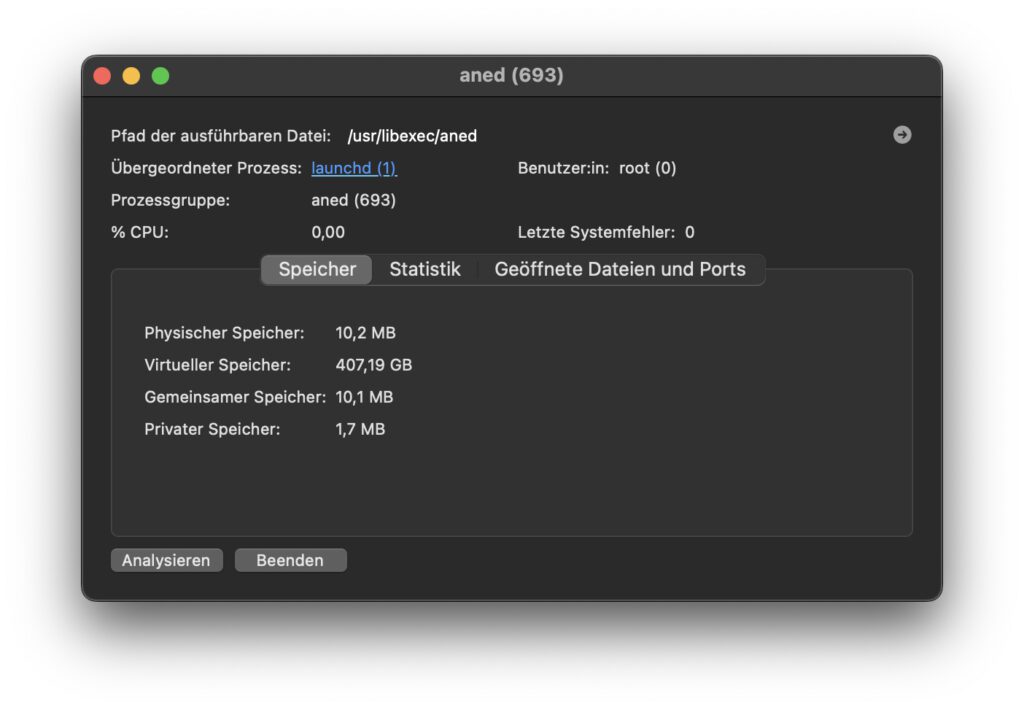The width and height of the screenshot is (1024, 709).
Task: Click the Letzte Systemfehler value
Action: [689, 232]
